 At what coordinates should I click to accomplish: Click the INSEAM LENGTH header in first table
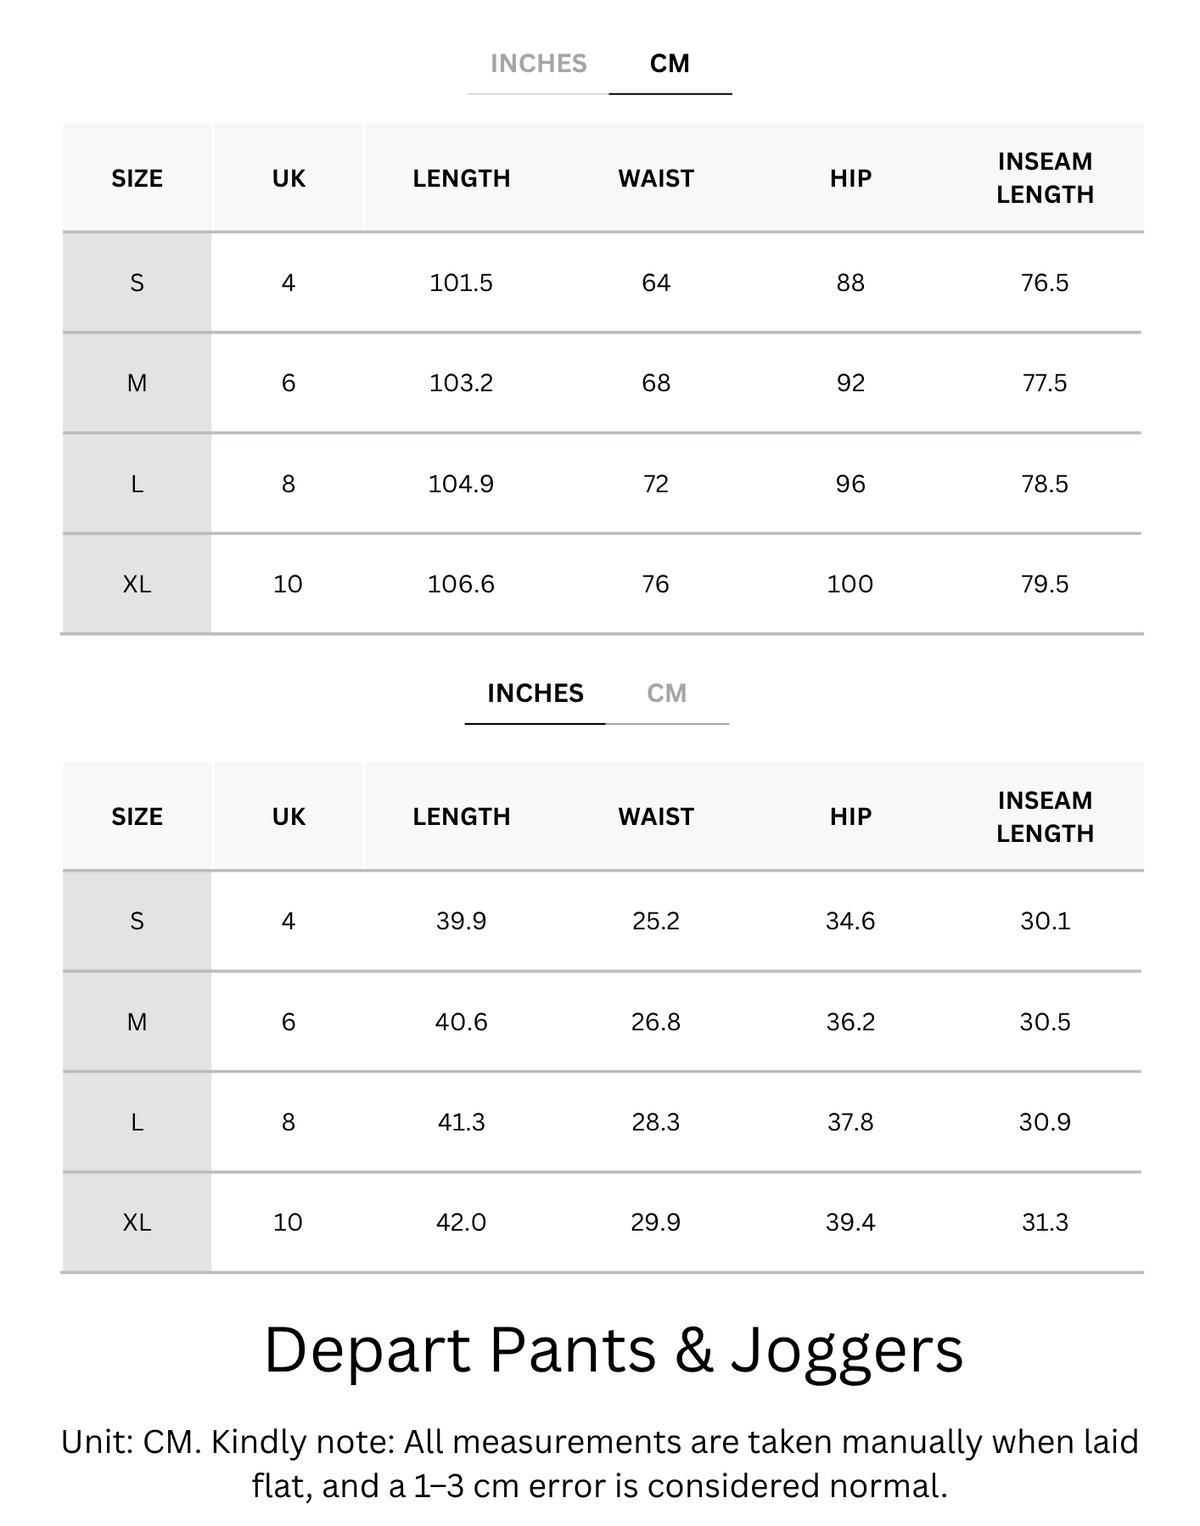[1045, 178]
